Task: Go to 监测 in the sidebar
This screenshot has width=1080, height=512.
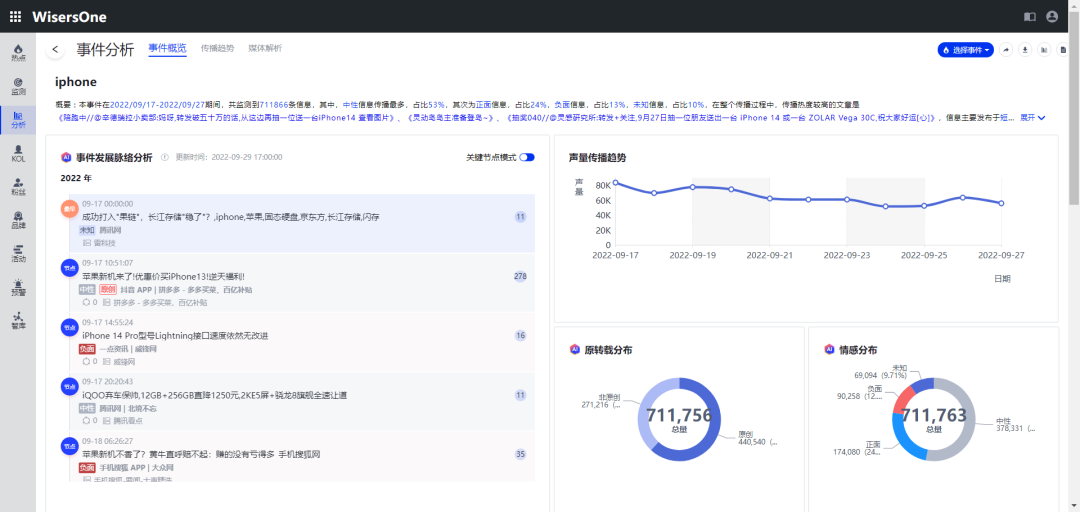Action: click(18, 86)
